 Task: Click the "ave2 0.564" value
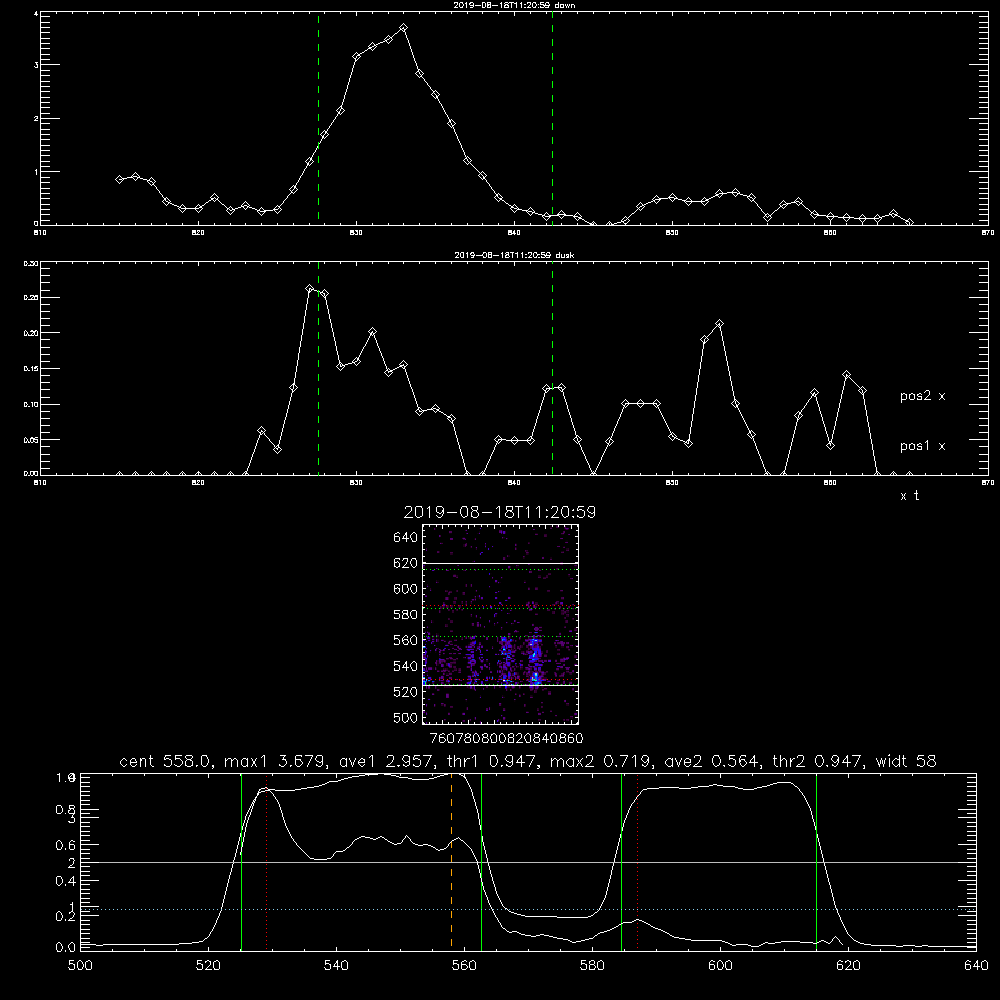pos(712,761)
